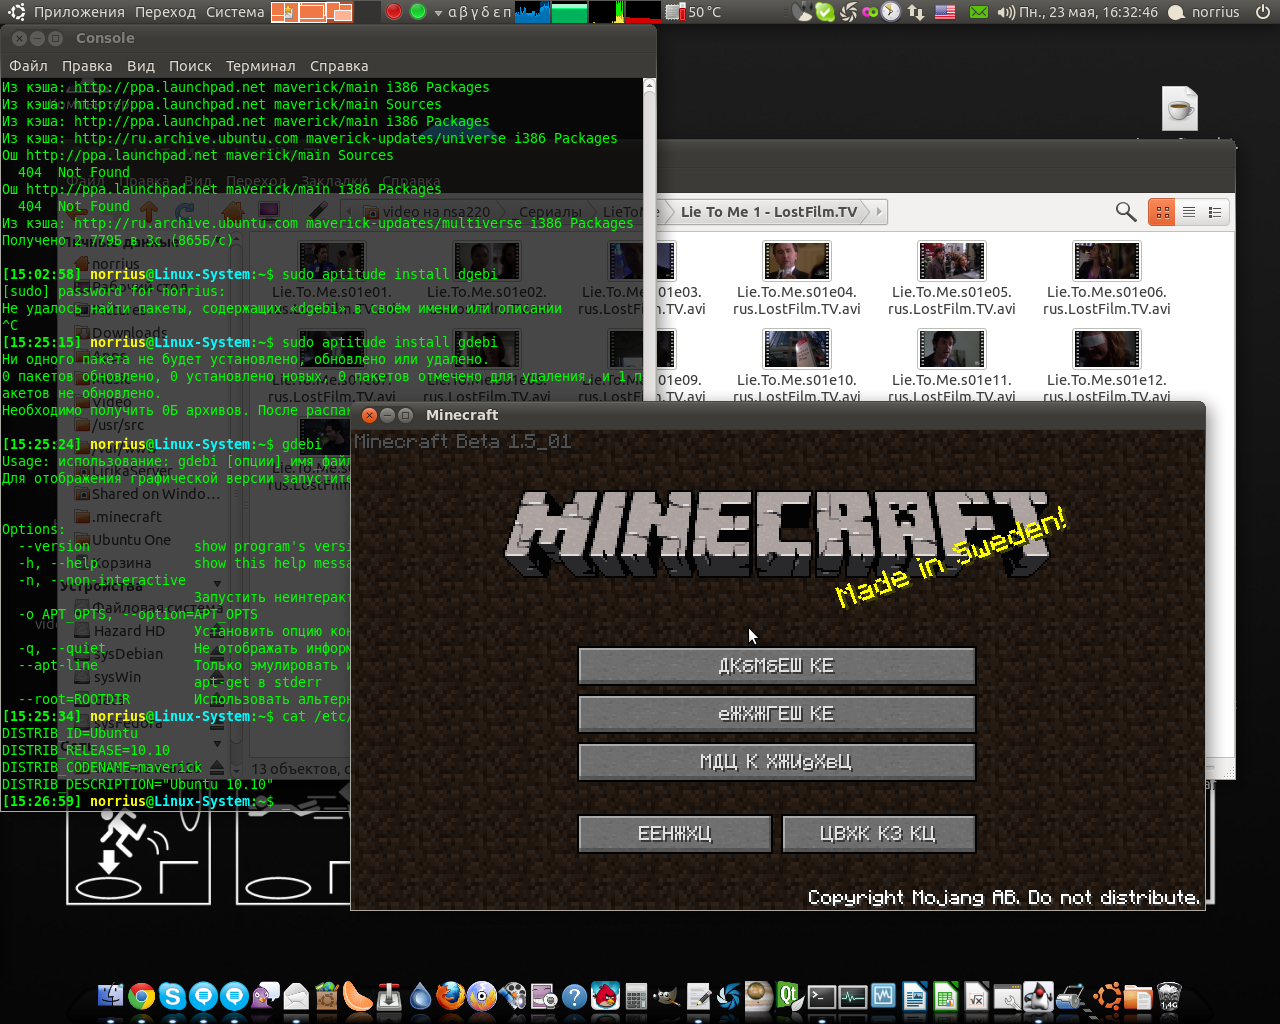
Task: Open Переход menu in top panel
Action: point(165,12)
